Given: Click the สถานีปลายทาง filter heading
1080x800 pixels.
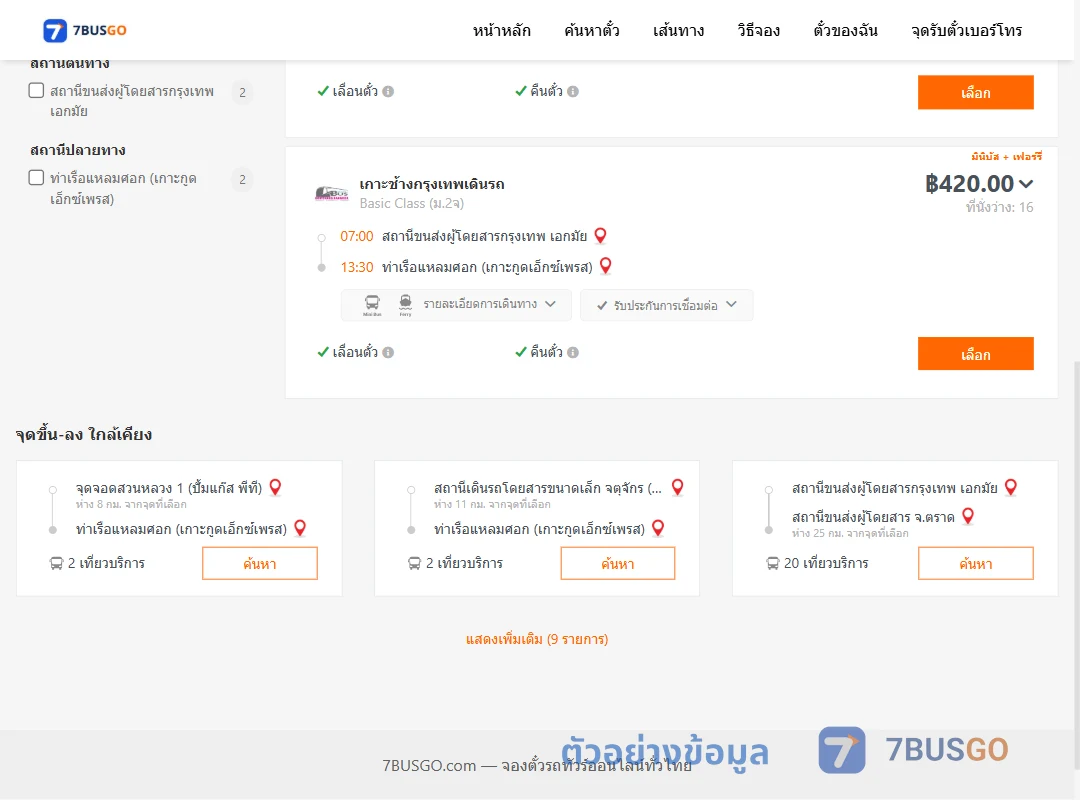Looking at the screenshot, I should 78,150.
